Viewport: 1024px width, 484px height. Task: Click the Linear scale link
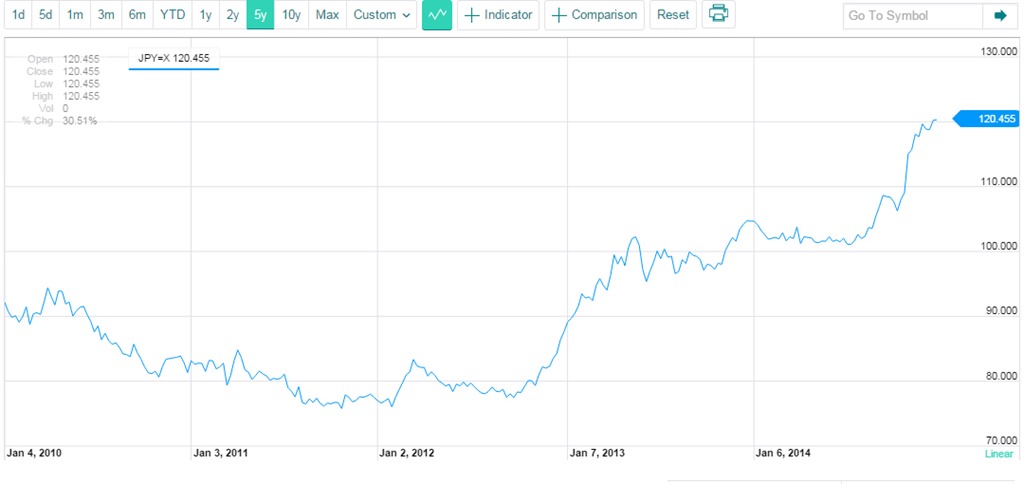pyautogui.click(x=998, y=454)
